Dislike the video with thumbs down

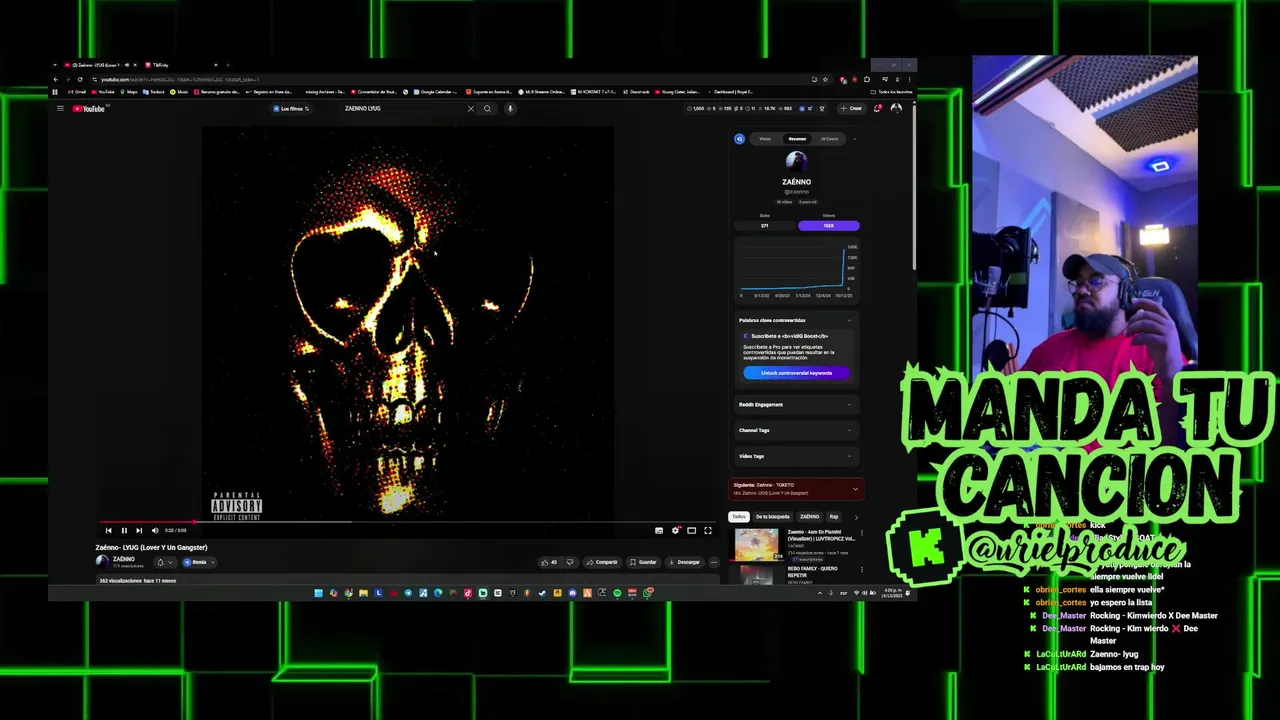pos(570,562)
